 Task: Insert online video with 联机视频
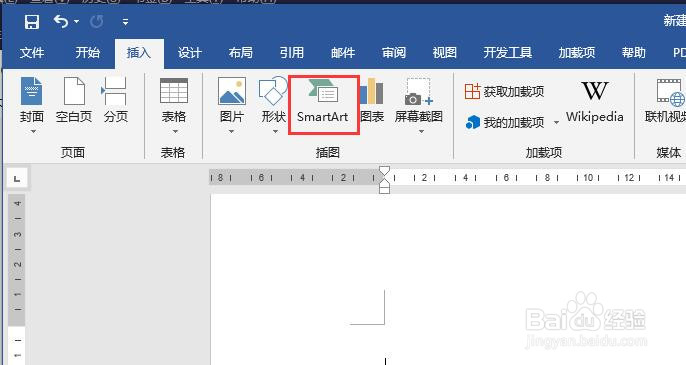[x=665, y=101]
